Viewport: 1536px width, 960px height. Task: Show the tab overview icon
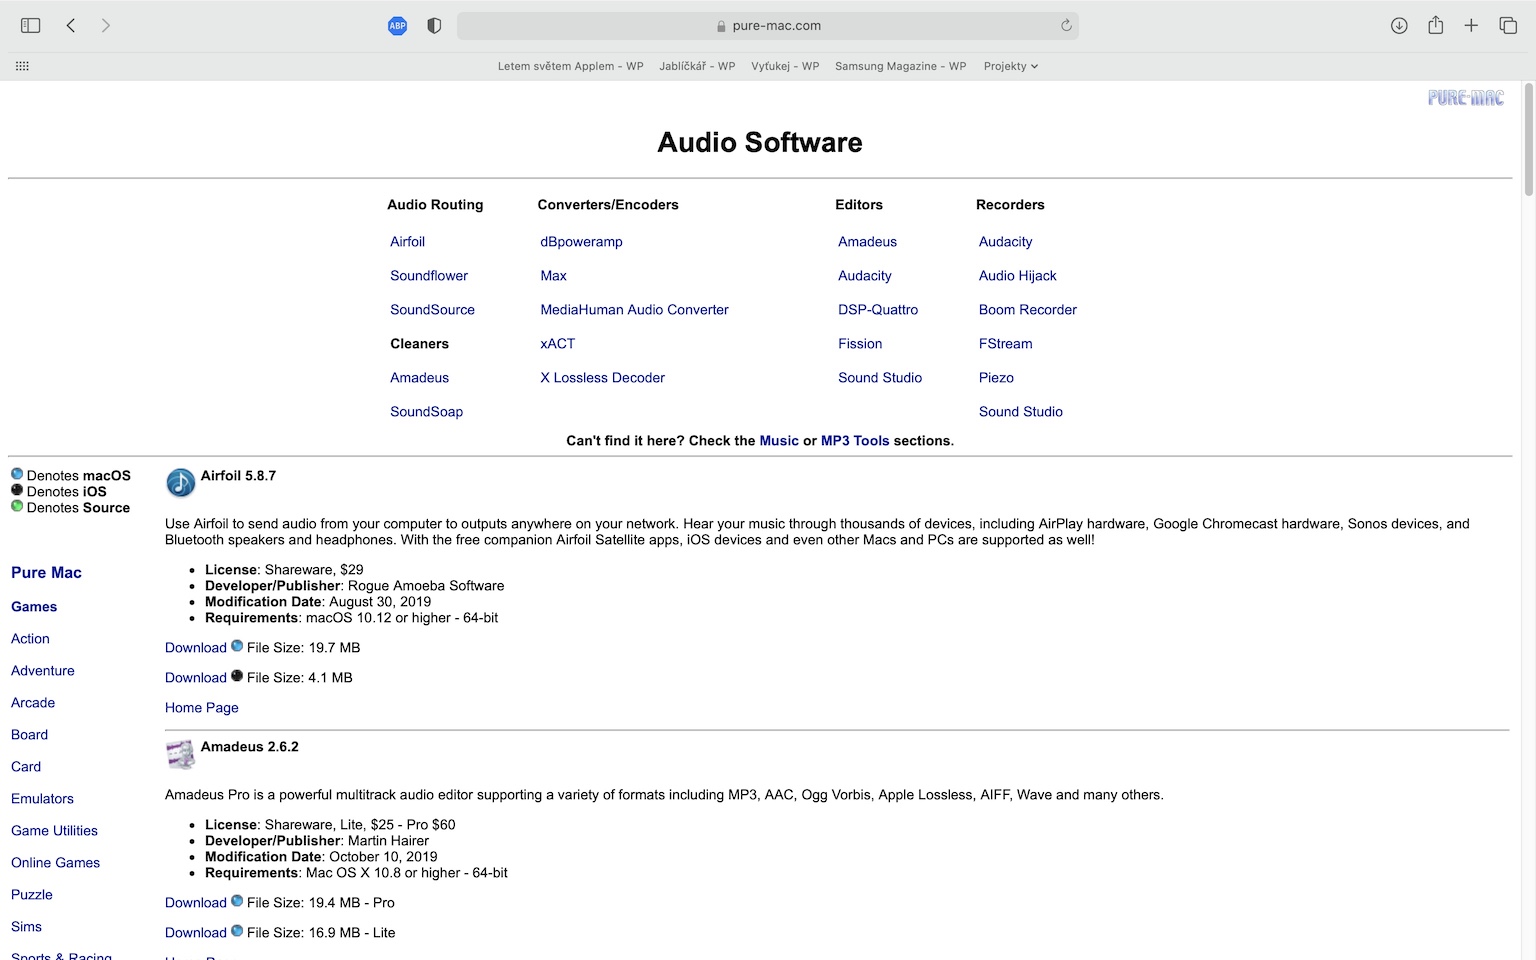point(1508,26)
